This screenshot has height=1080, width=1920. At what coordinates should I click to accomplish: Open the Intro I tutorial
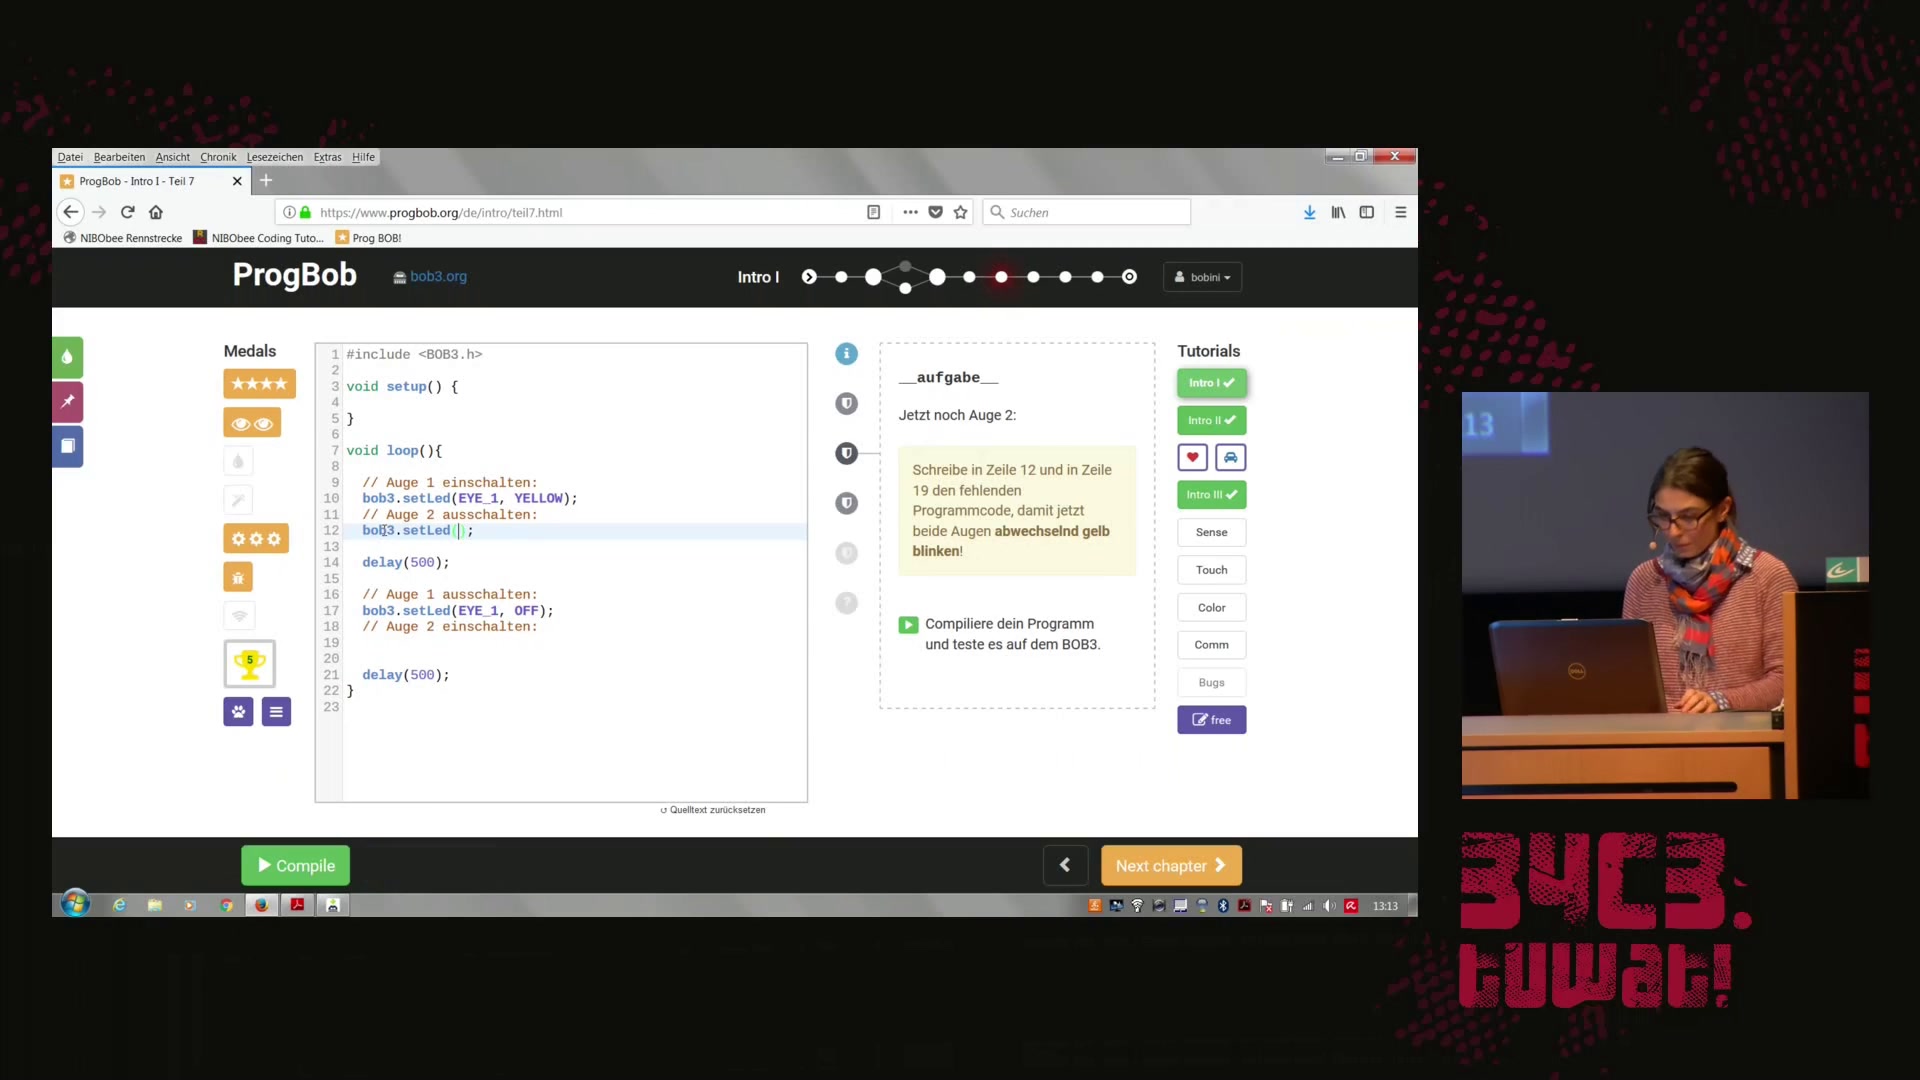click(x=1211, y=383)
